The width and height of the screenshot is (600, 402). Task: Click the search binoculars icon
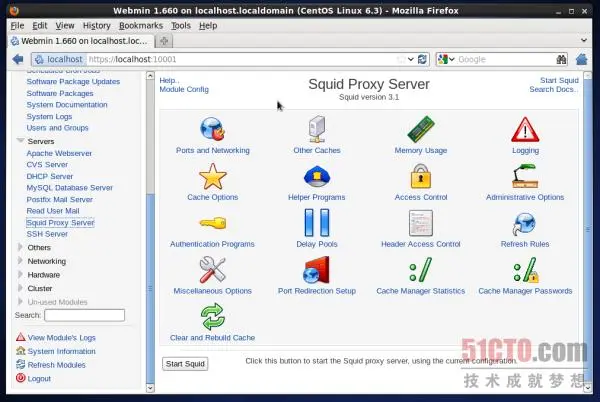tap(561, 59)
